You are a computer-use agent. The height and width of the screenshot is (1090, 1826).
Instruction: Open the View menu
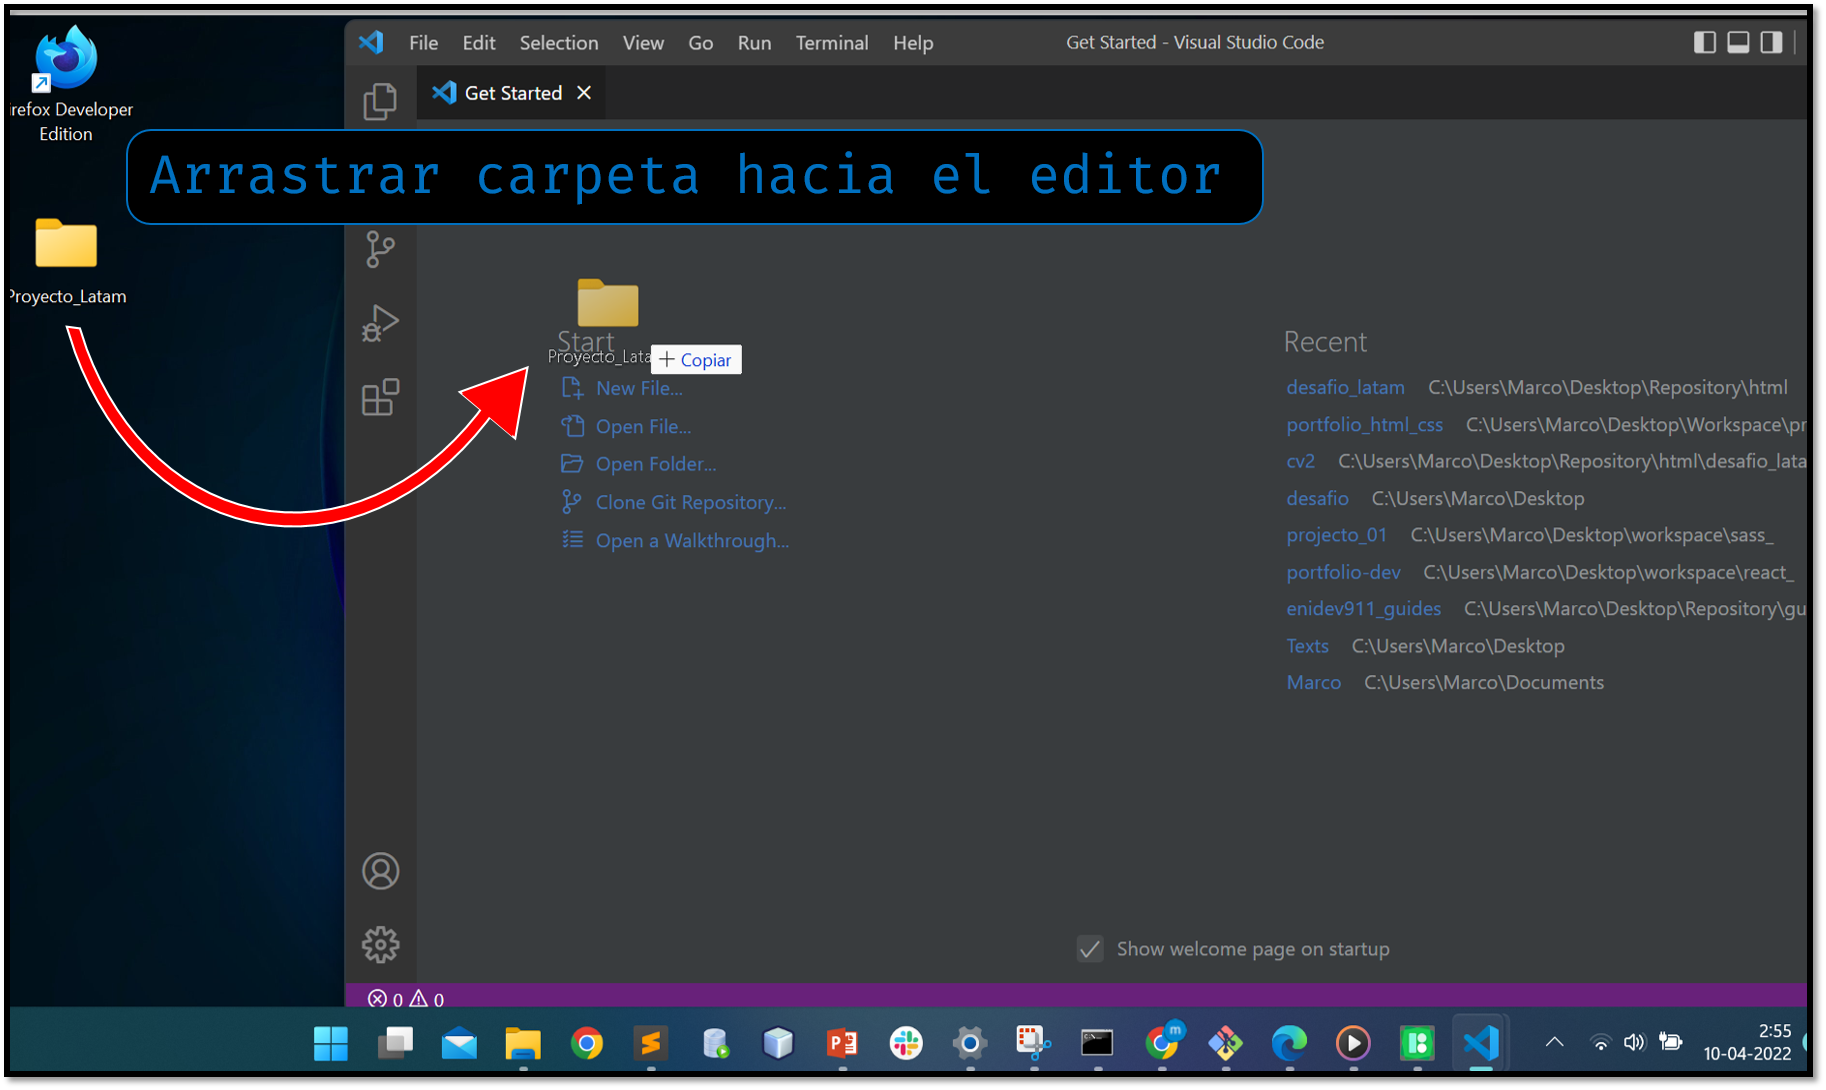click(x=643, y=43)
